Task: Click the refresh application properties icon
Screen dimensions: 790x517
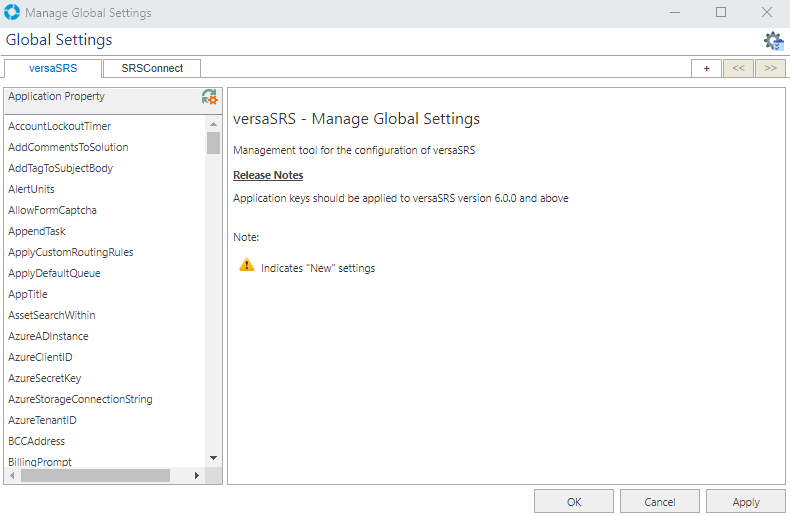Action: tap(209, 97)
